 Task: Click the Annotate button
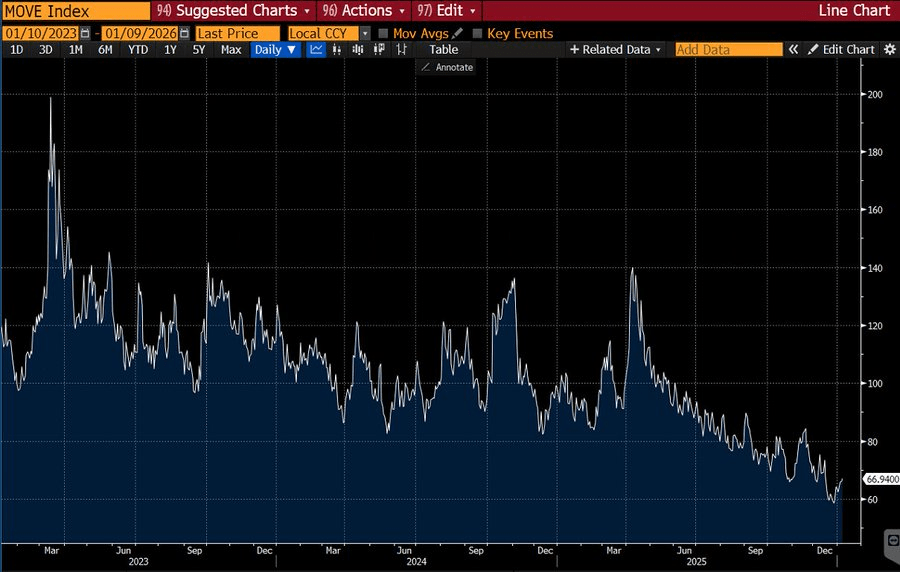447,67
